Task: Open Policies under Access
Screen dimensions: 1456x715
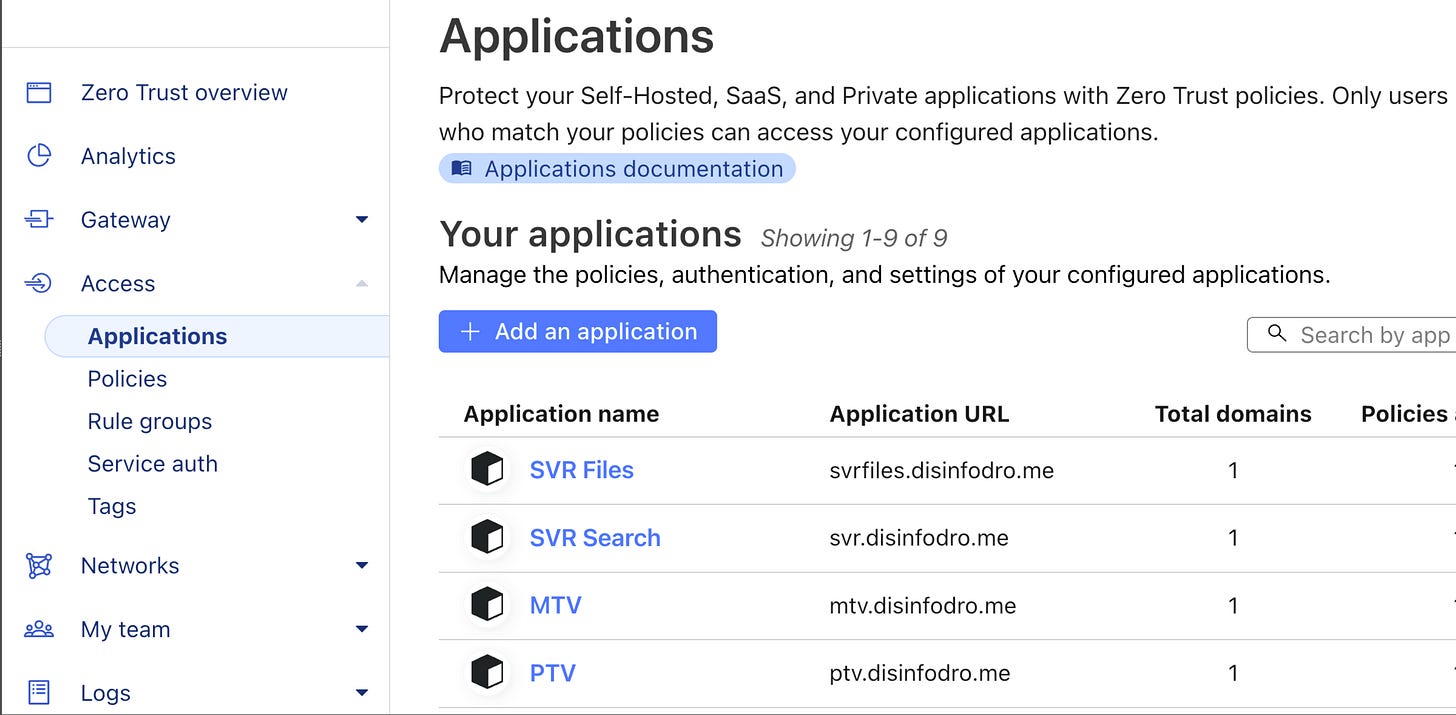Action: click(127, 379)
